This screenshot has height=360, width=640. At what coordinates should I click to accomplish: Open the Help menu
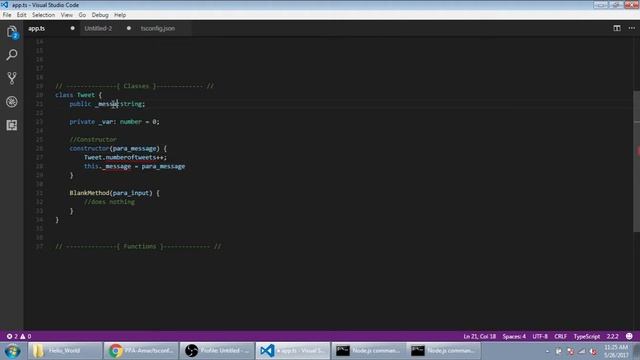[120, 15]
